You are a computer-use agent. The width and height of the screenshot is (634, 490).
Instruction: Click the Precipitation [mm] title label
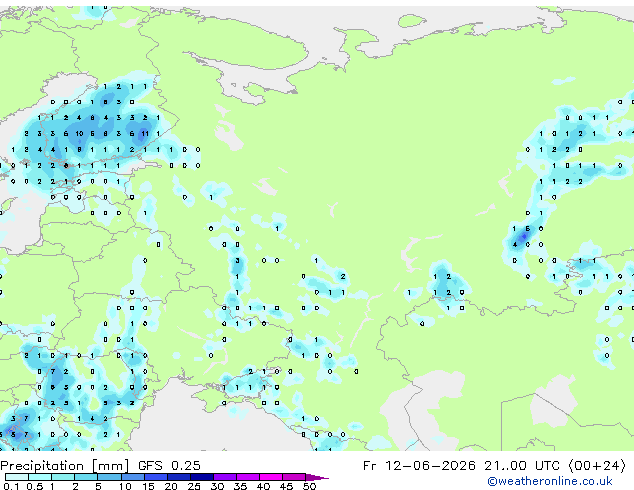click(x=65, y=465)
